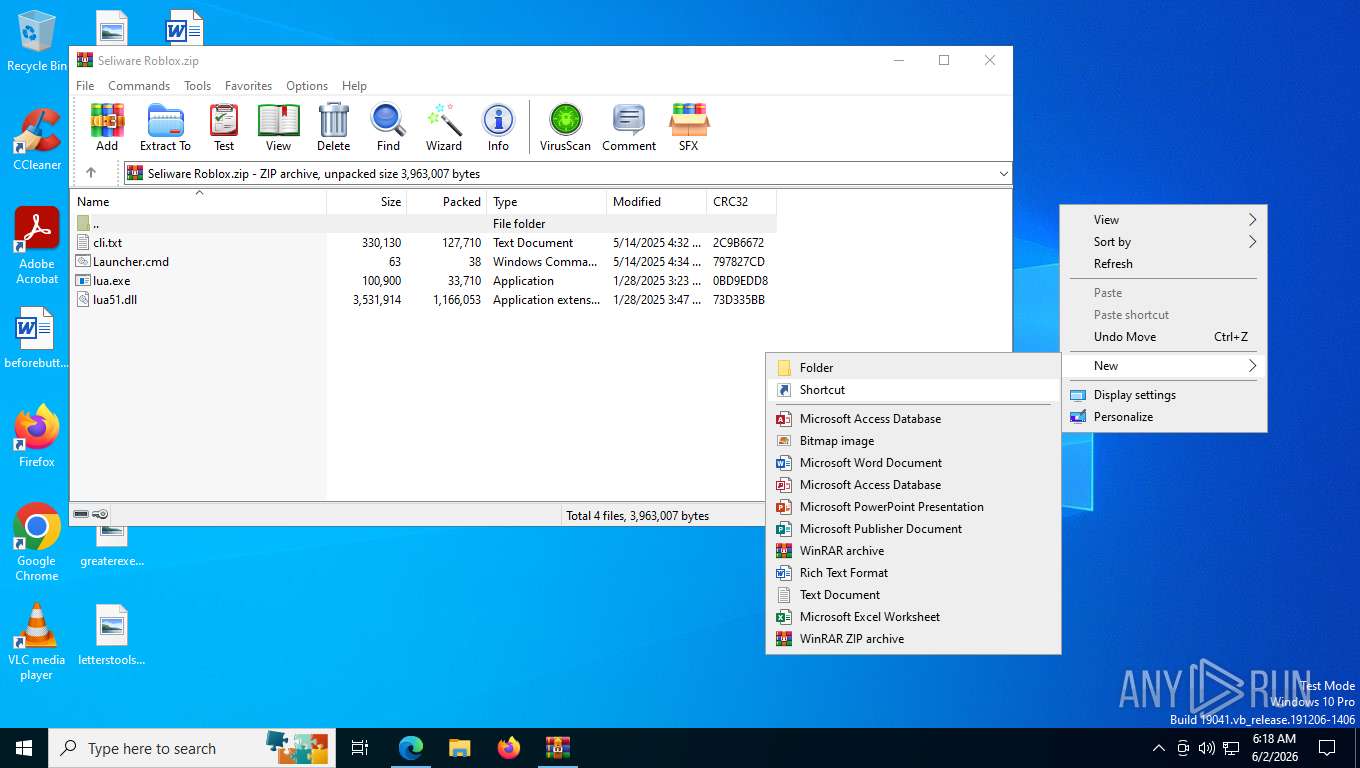This screenshot has height=768, width=1360.
Task: Open the File menu
Action: click(x=86, y=86)
